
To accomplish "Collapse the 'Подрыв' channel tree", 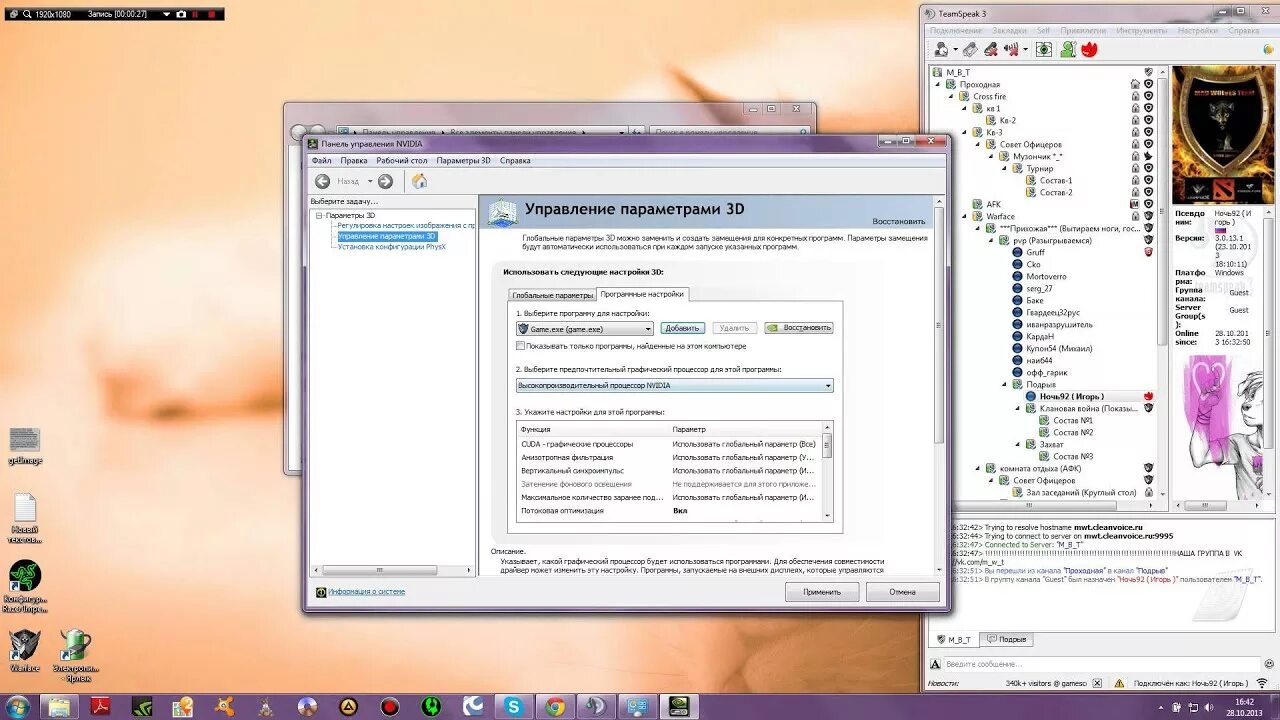I will tap(1005, 385).
